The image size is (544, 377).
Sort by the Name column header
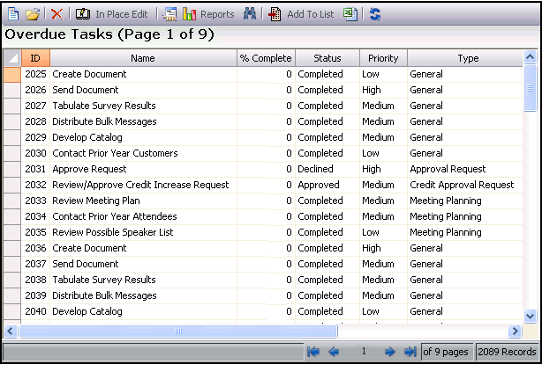pyautogui.click(x=143, y=58)
